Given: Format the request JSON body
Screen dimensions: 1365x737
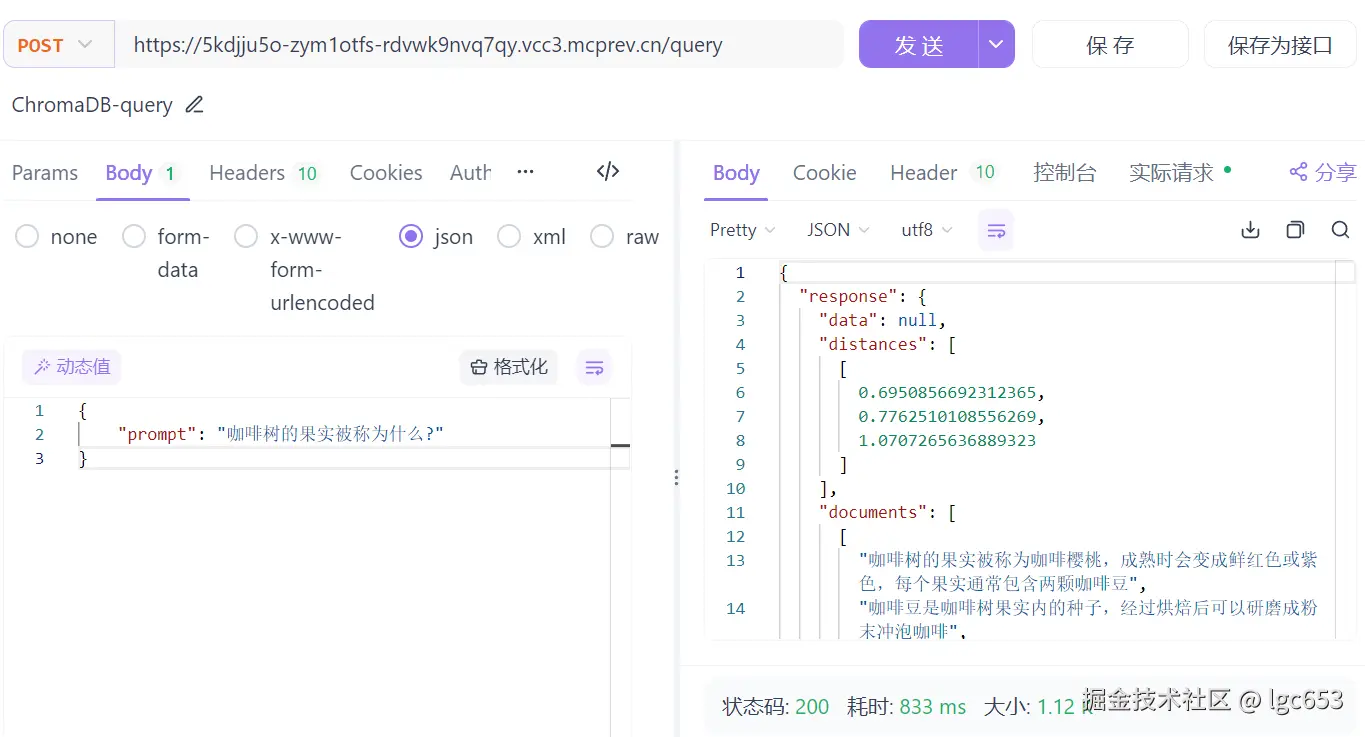Looking at the screenshot, I should click(x=509, y=367).
